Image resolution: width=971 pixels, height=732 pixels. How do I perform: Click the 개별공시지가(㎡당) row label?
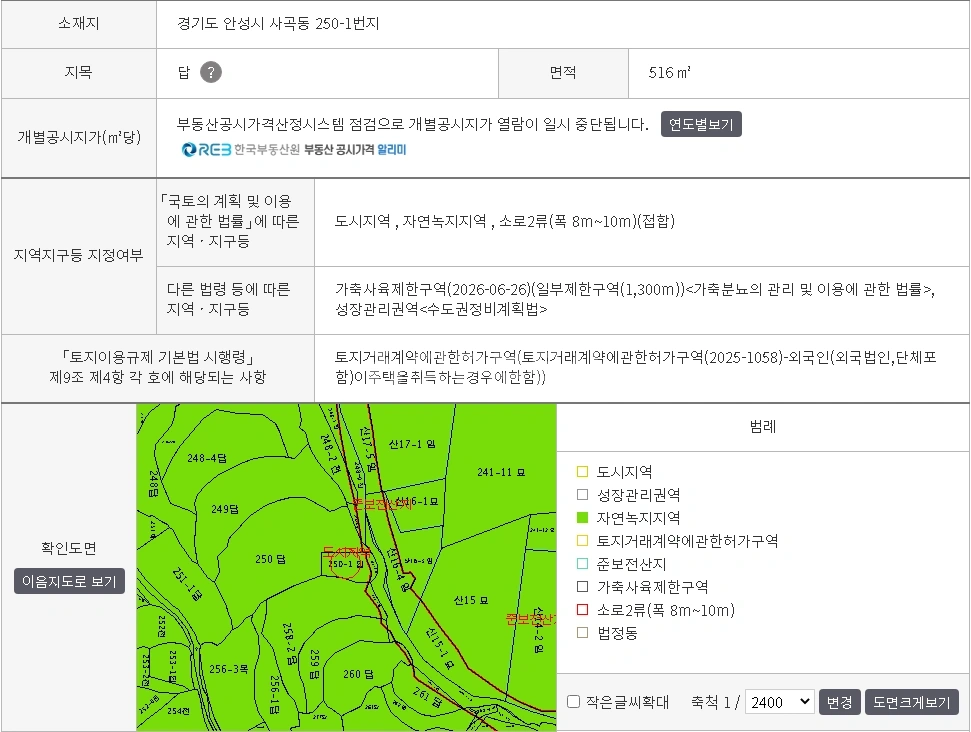(79, 137)
